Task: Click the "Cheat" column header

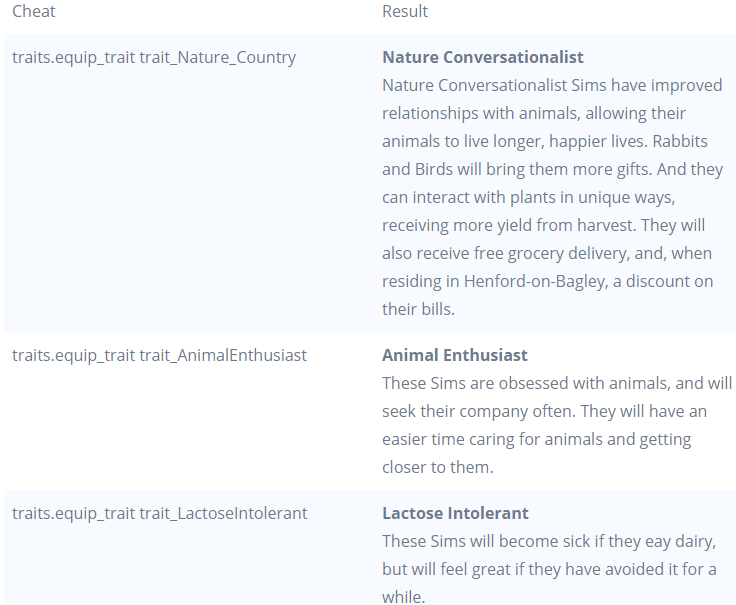Action: pos(34,11)
